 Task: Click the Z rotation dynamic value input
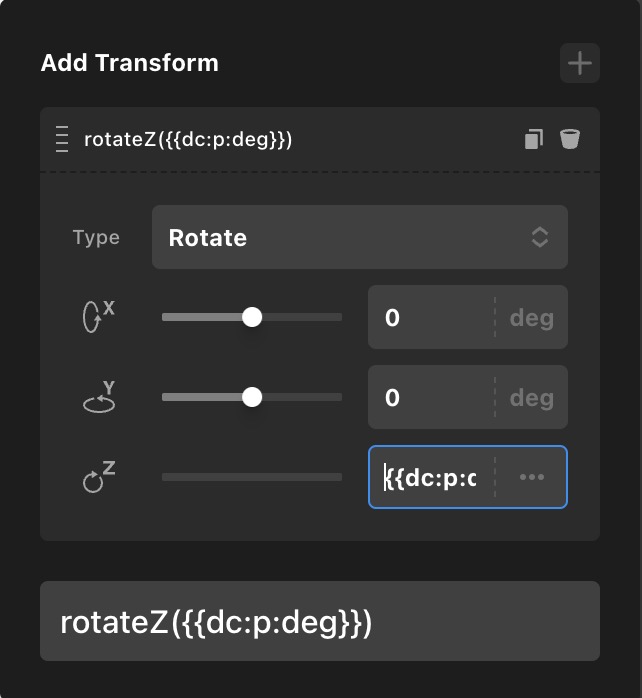(x=432, y=477)
